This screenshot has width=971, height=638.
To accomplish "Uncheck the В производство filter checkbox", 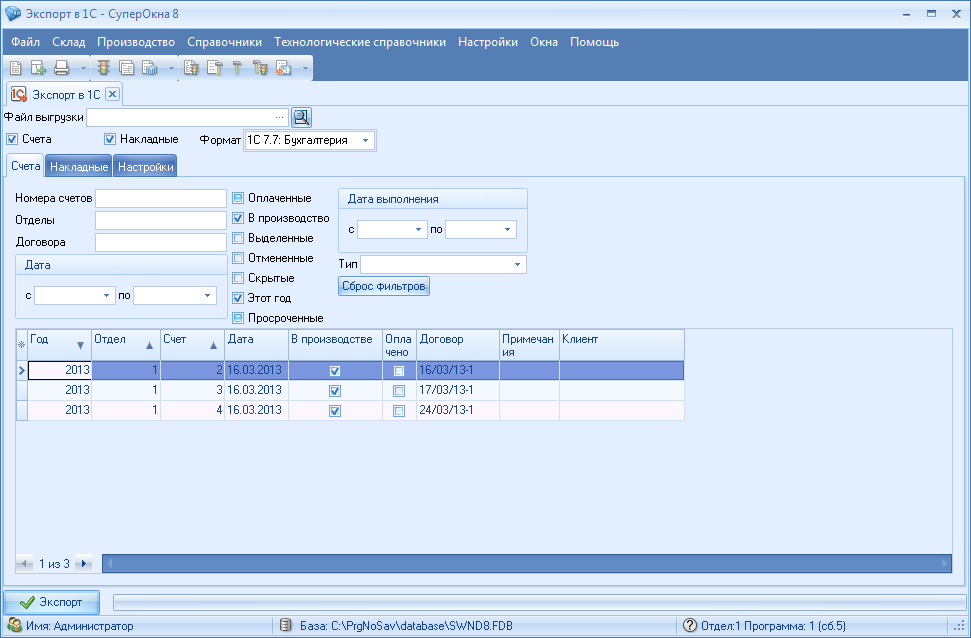I will coord(238,218).
